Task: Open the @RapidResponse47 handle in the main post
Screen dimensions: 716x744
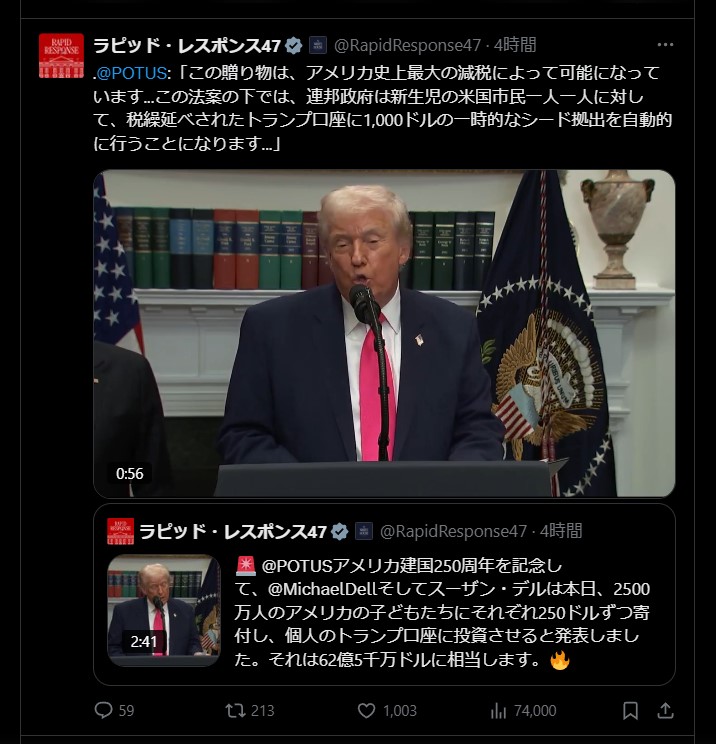Action: [x=408, y=45]
